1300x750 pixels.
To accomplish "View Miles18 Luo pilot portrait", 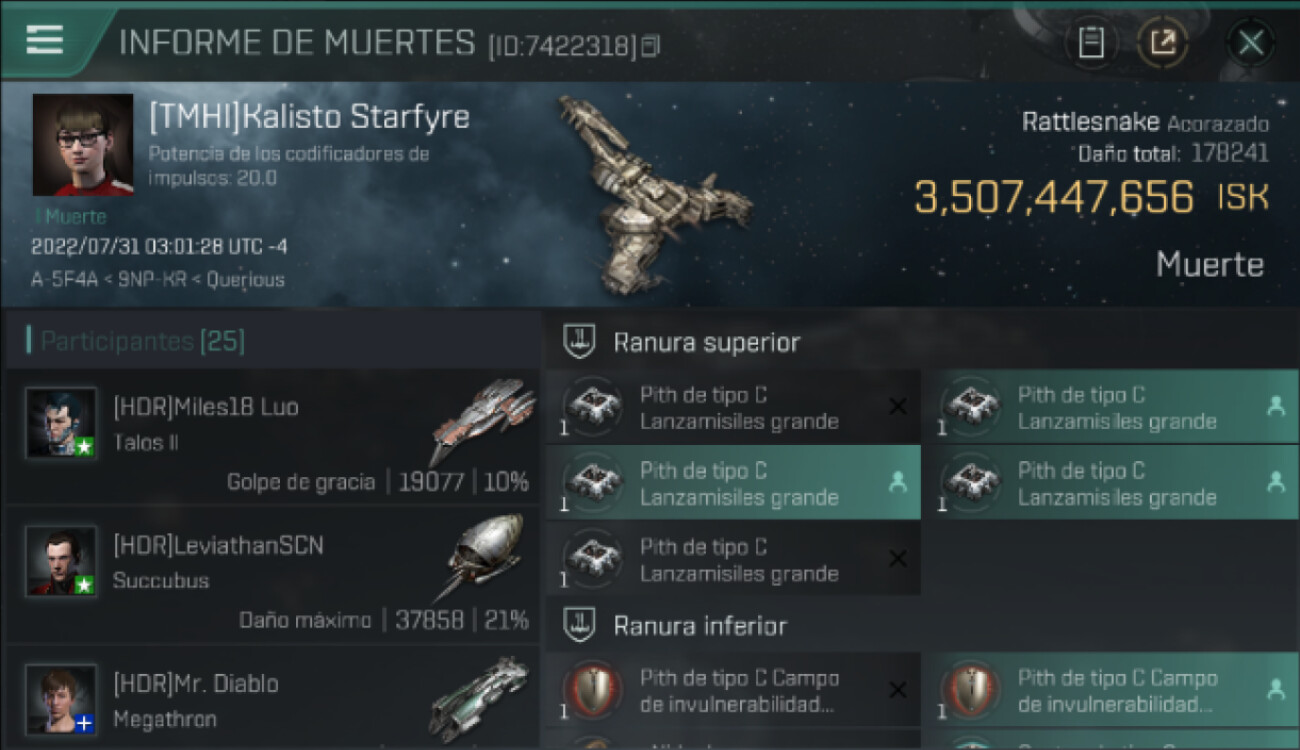I will (x=61, y=422).
